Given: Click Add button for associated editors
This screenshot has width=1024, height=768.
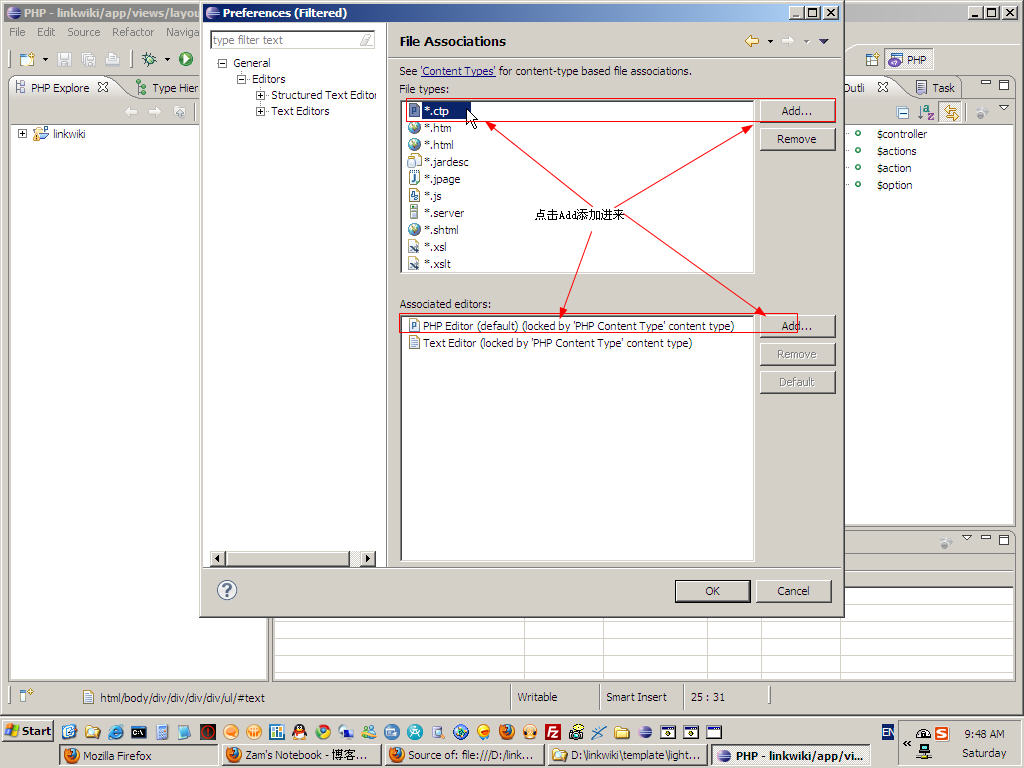Looking at the screenshot, I should pyautogui.click(x=797, y=326).
